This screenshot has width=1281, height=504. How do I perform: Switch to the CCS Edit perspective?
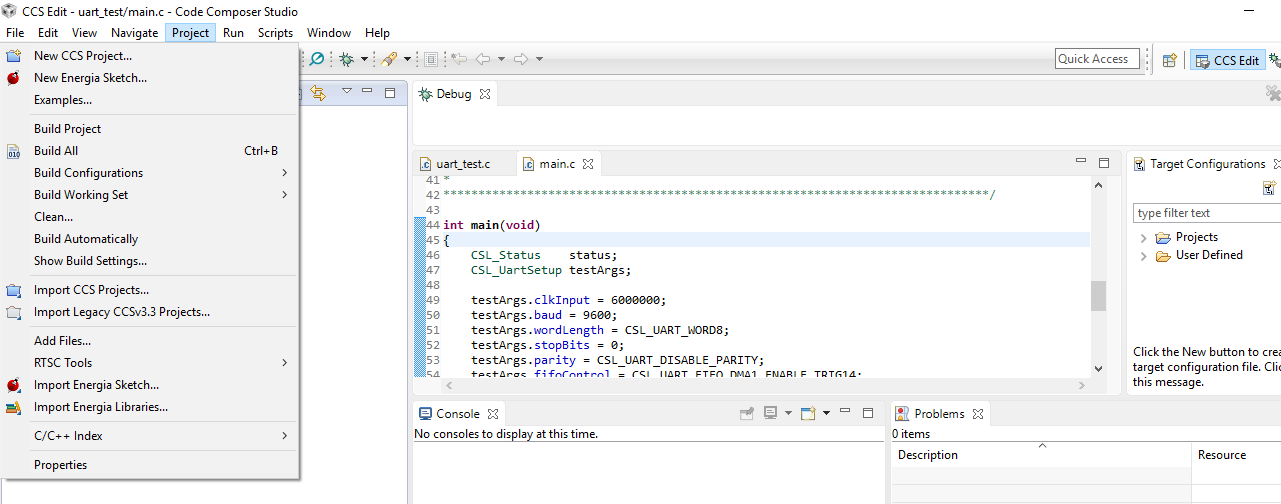coord(1227,60)
